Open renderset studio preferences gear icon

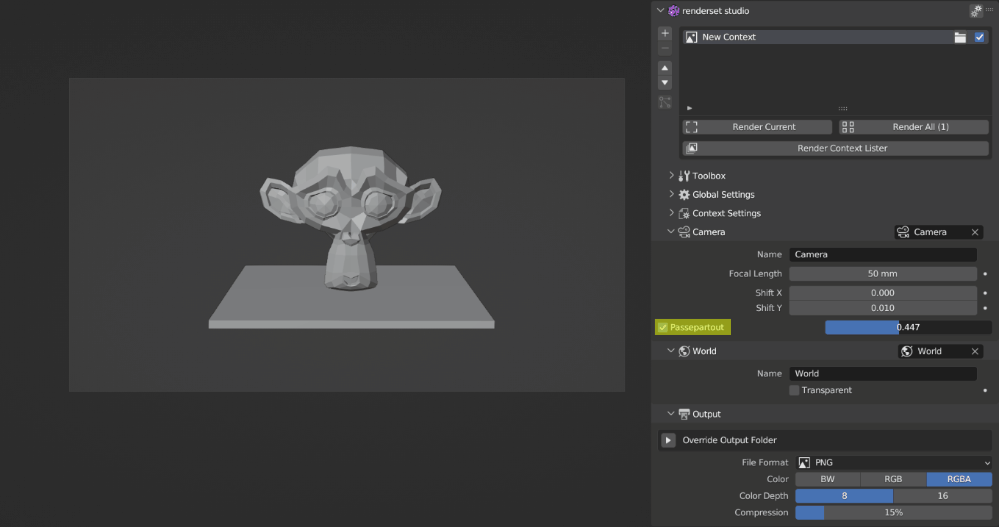coord(976,11)
